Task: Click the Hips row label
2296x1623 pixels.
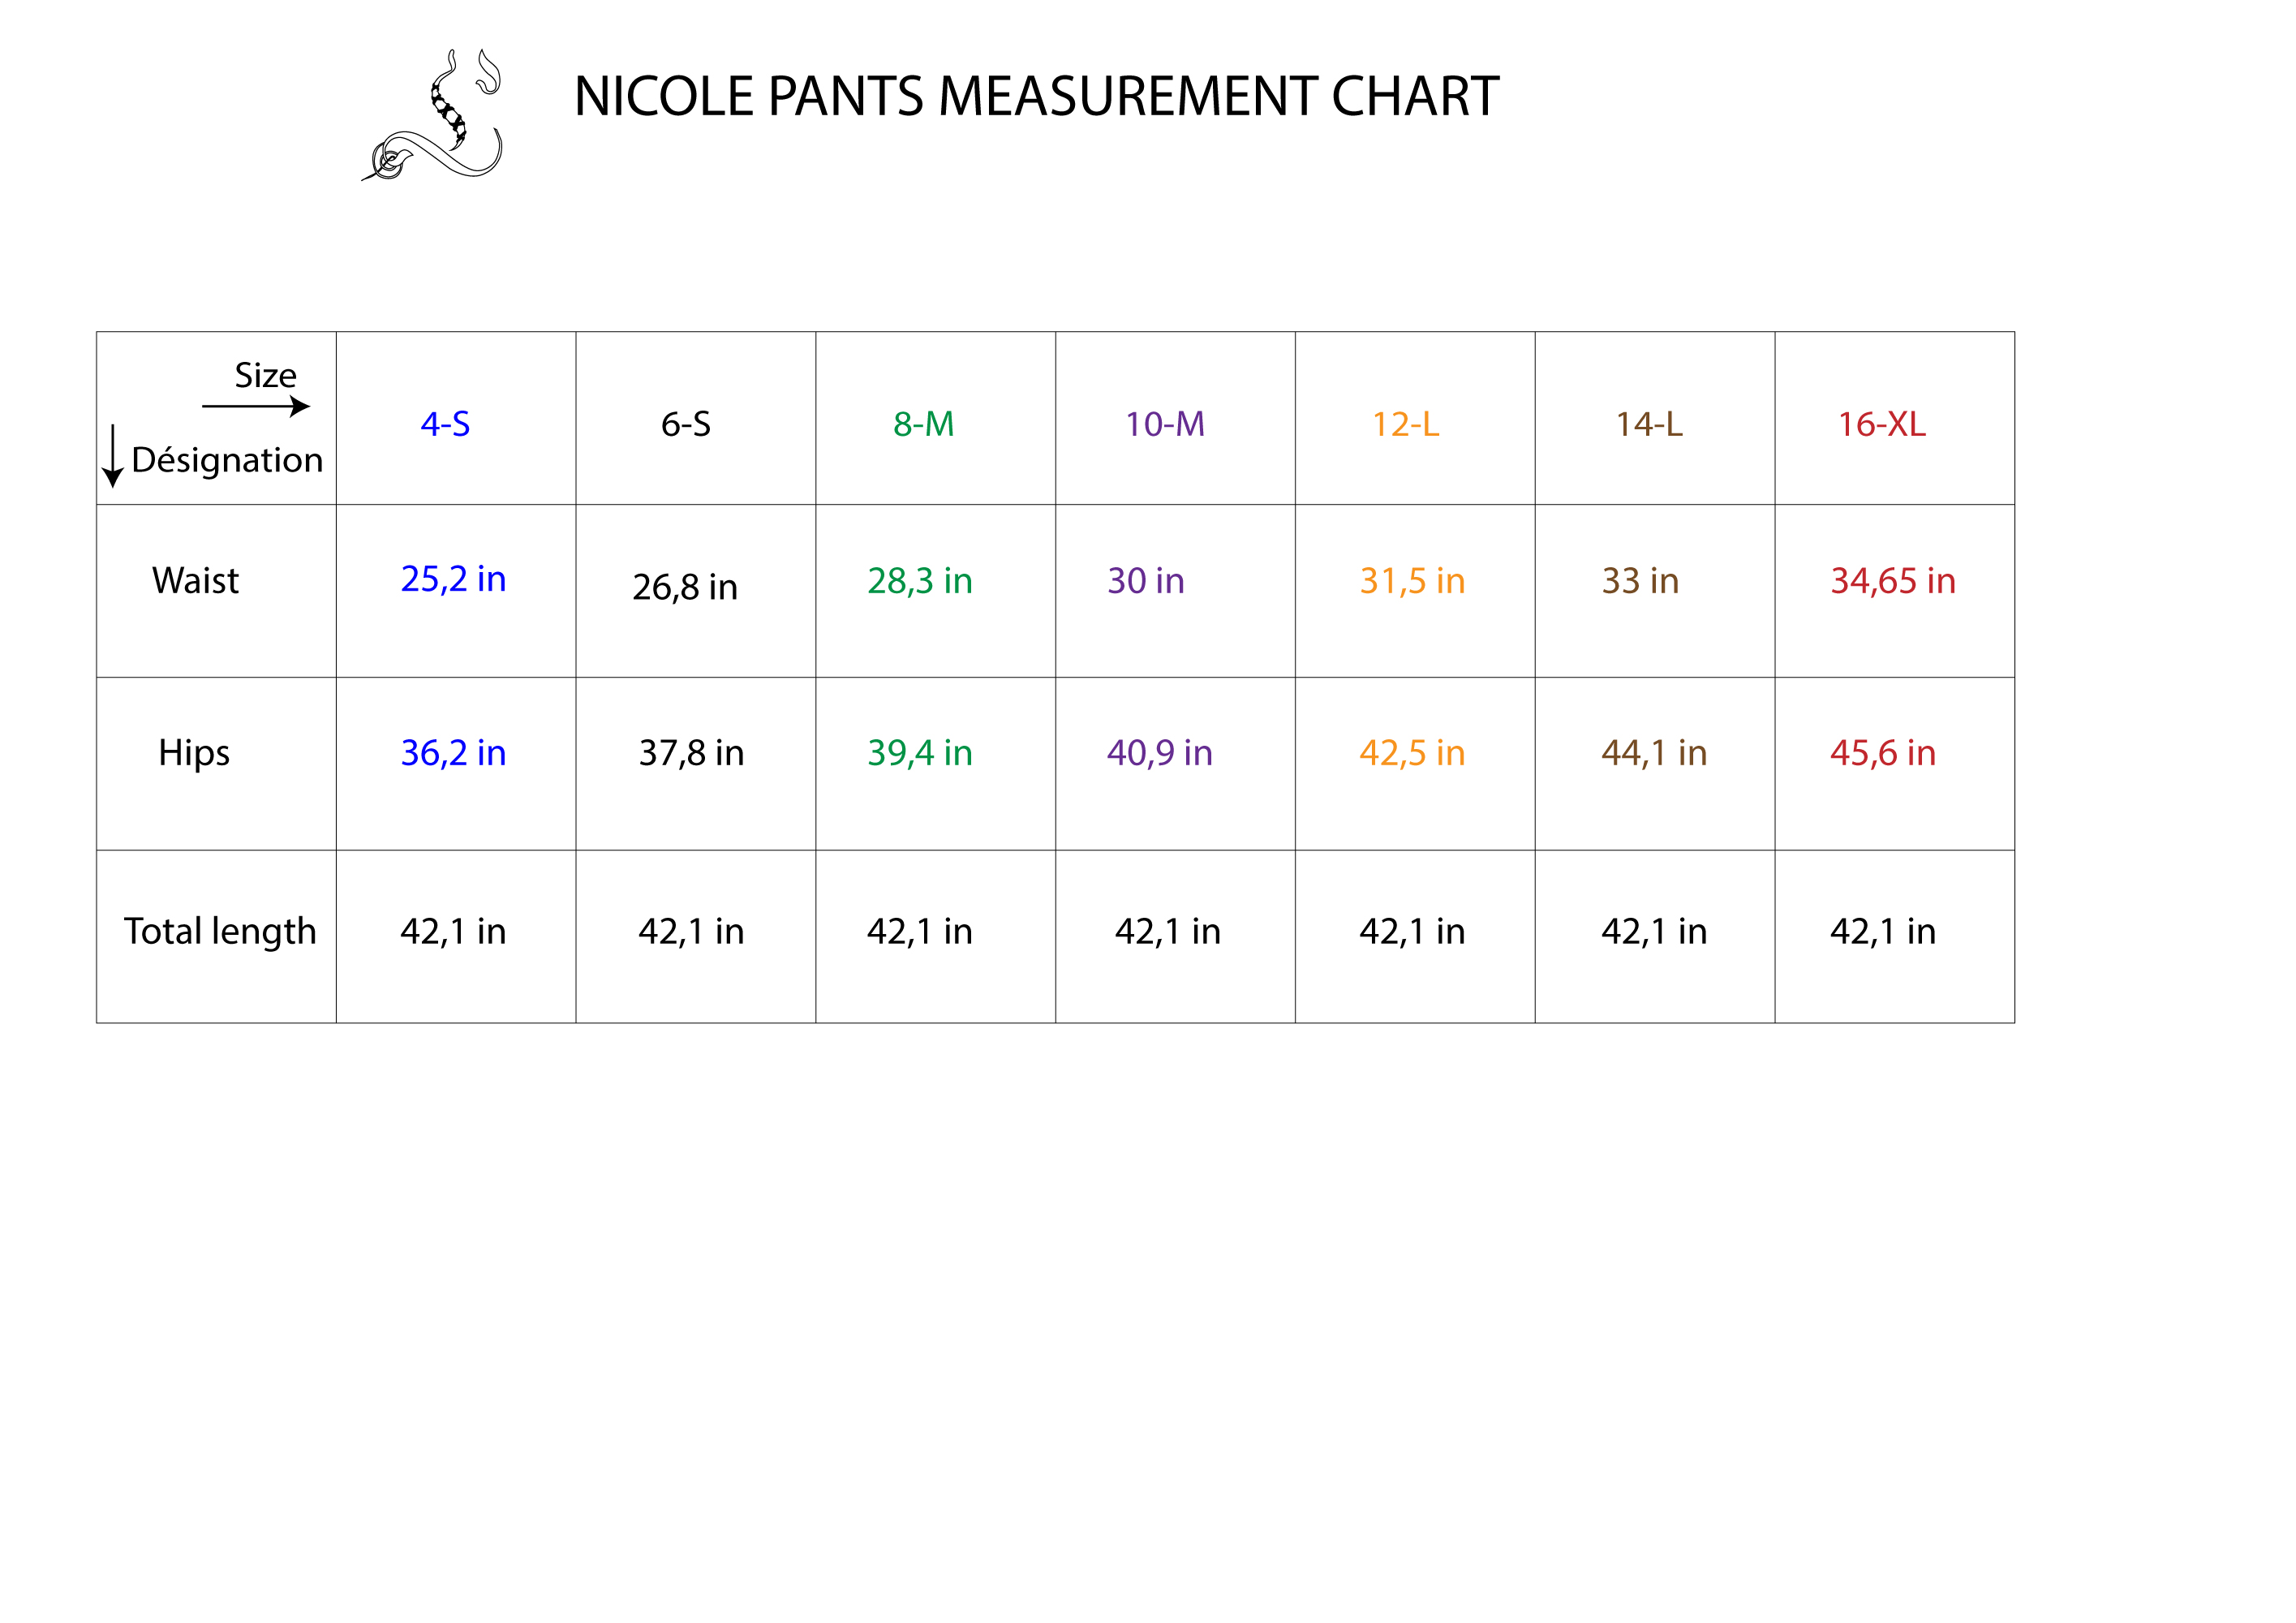Action: click(194, 753)
